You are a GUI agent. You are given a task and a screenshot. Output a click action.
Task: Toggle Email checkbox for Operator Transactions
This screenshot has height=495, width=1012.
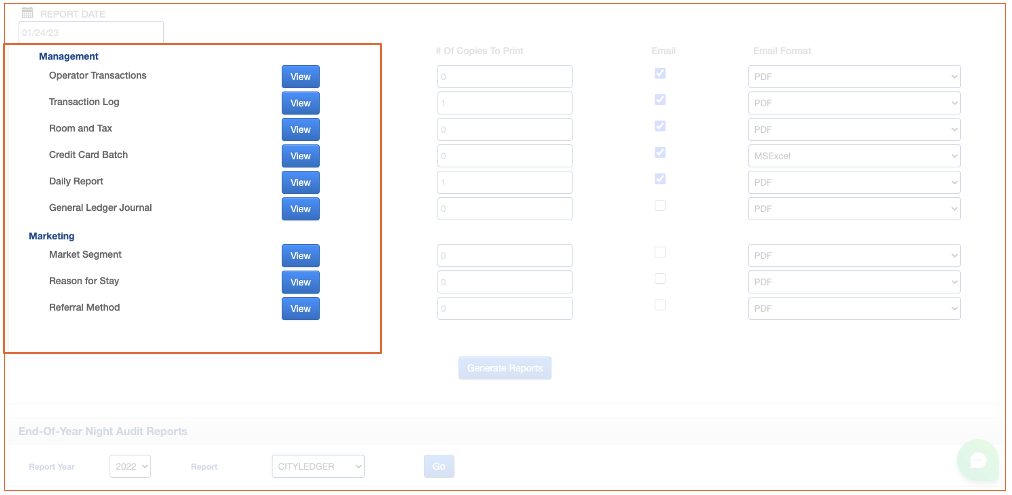(x=660, y=73)
